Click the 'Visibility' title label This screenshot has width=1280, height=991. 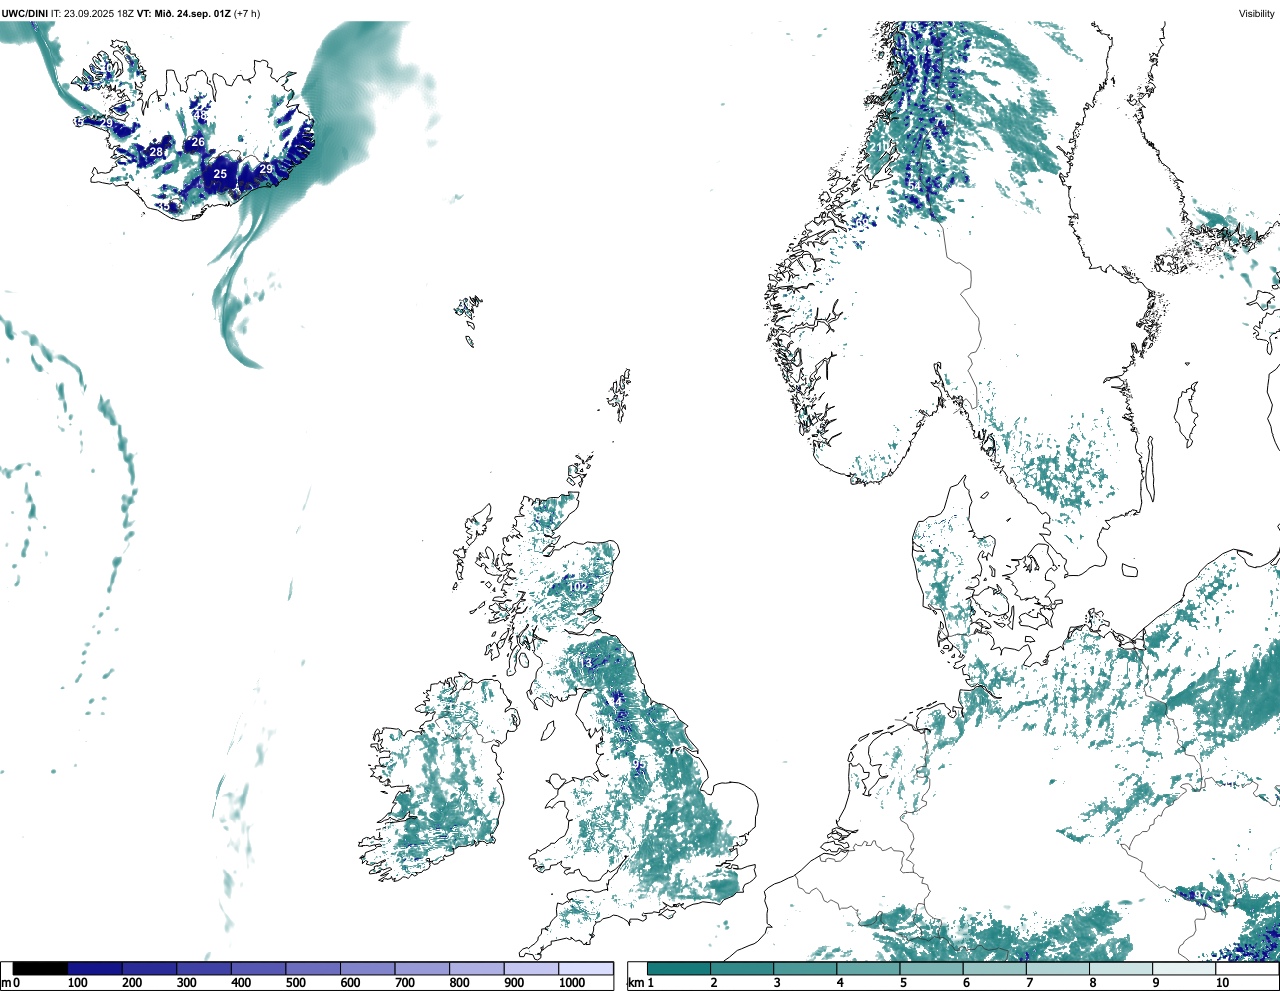tap(1256, 14)
